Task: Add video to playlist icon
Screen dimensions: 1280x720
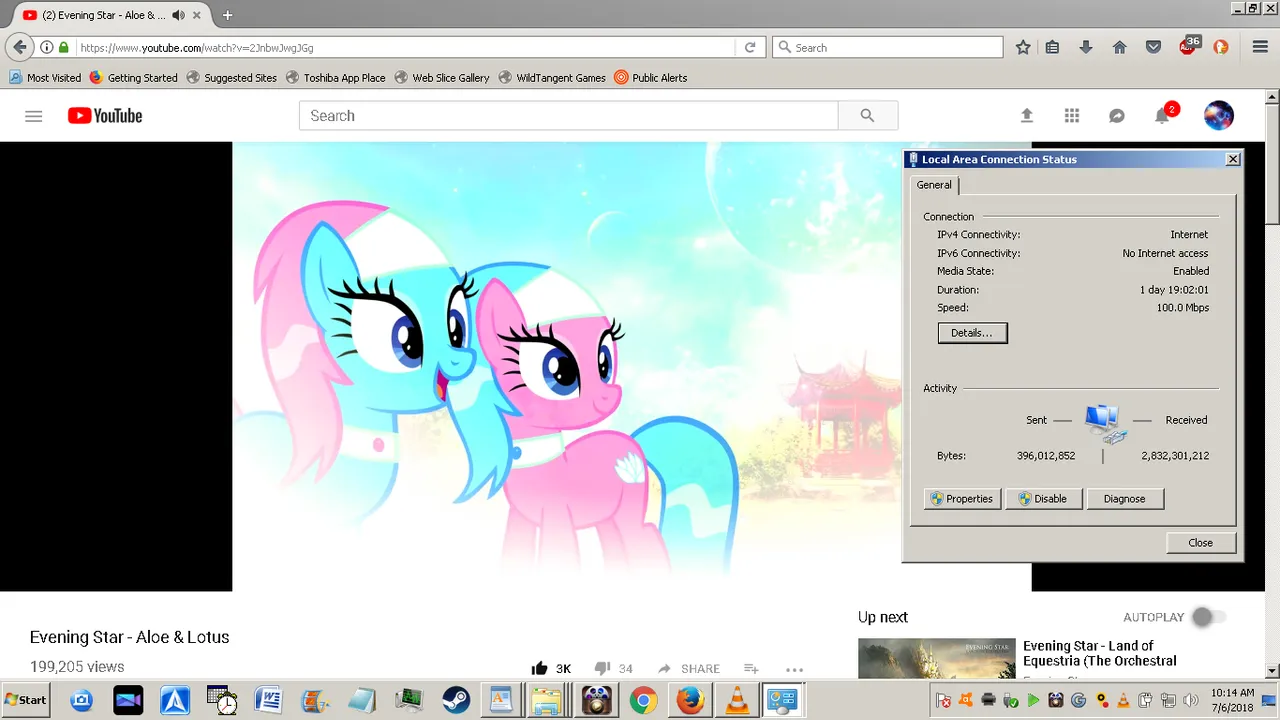Action: tap(751, 668)
